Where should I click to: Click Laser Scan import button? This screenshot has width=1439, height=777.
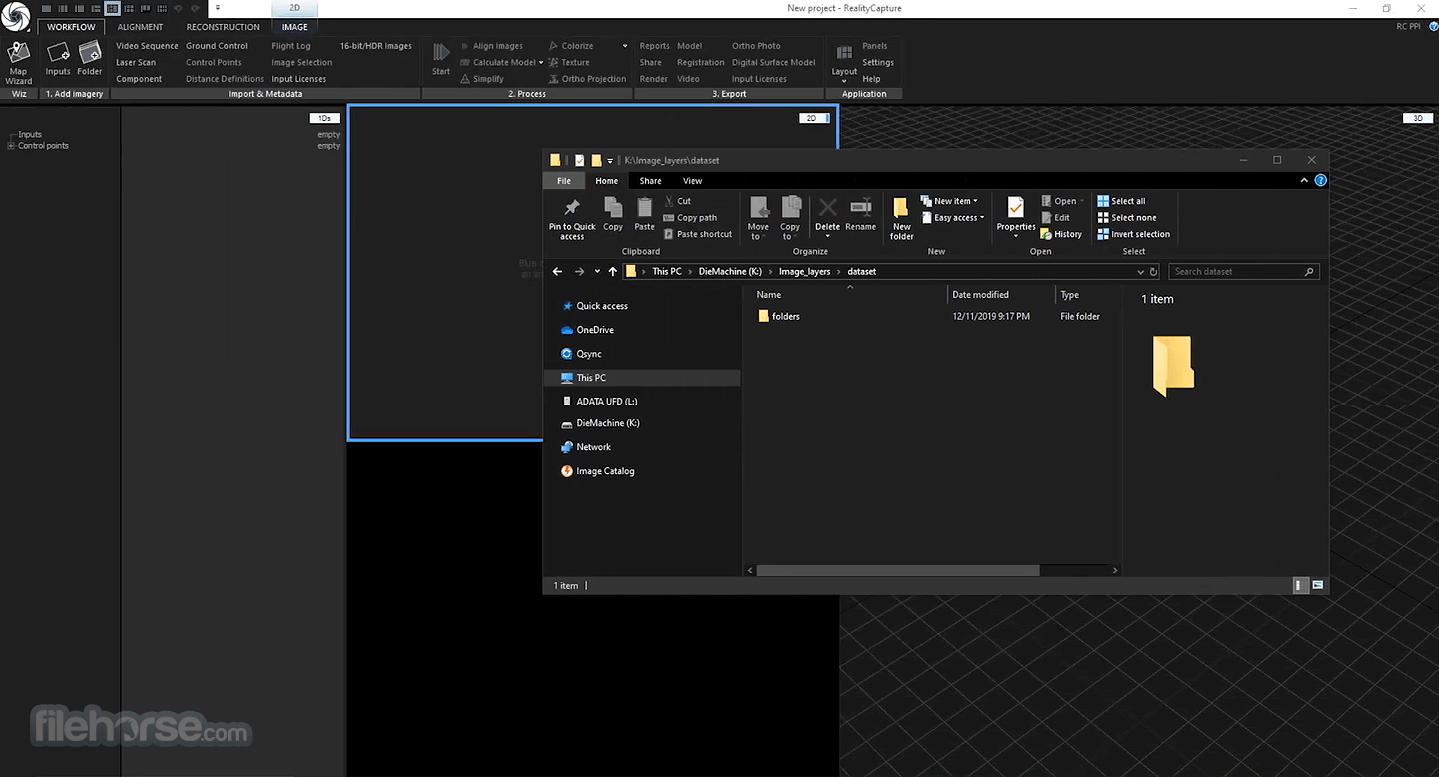click(x=136, y=62)
